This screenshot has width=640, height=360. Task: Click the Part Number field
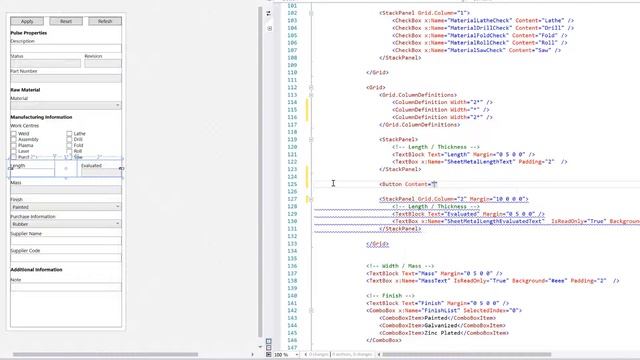tap(66, 78)
